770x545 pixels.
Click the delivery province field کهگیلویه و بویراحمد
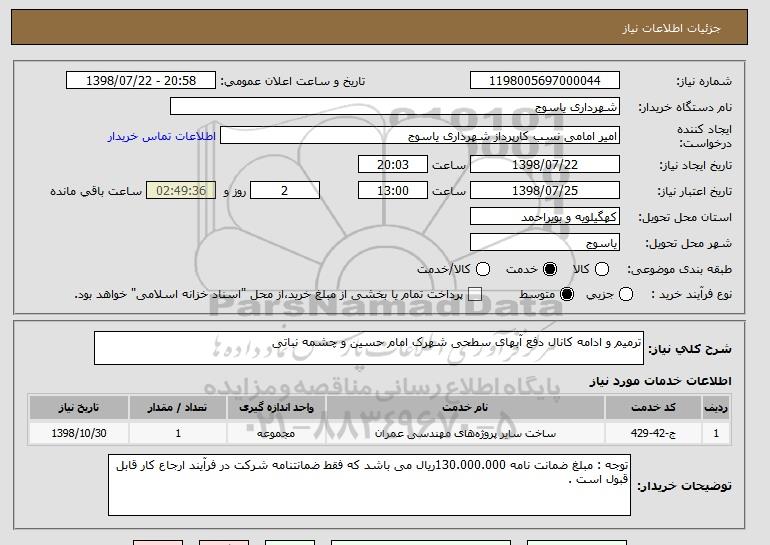[x=545, y=217]
